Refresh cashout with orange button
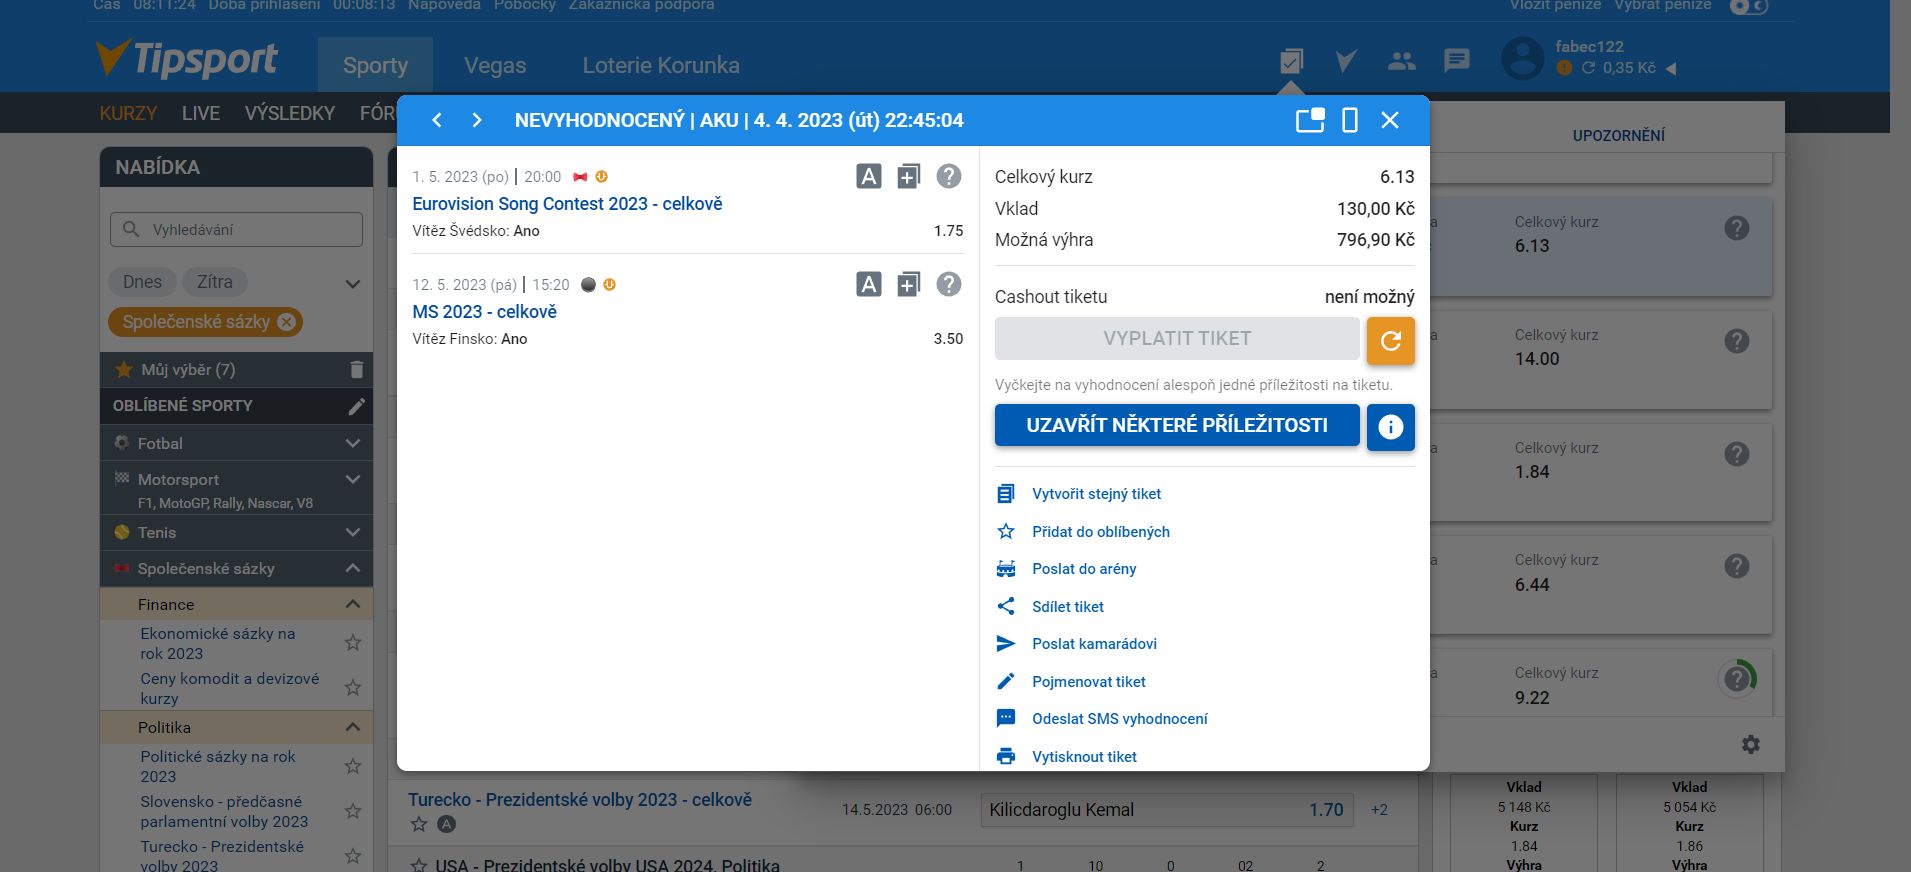 click(x=1391, y=340)
